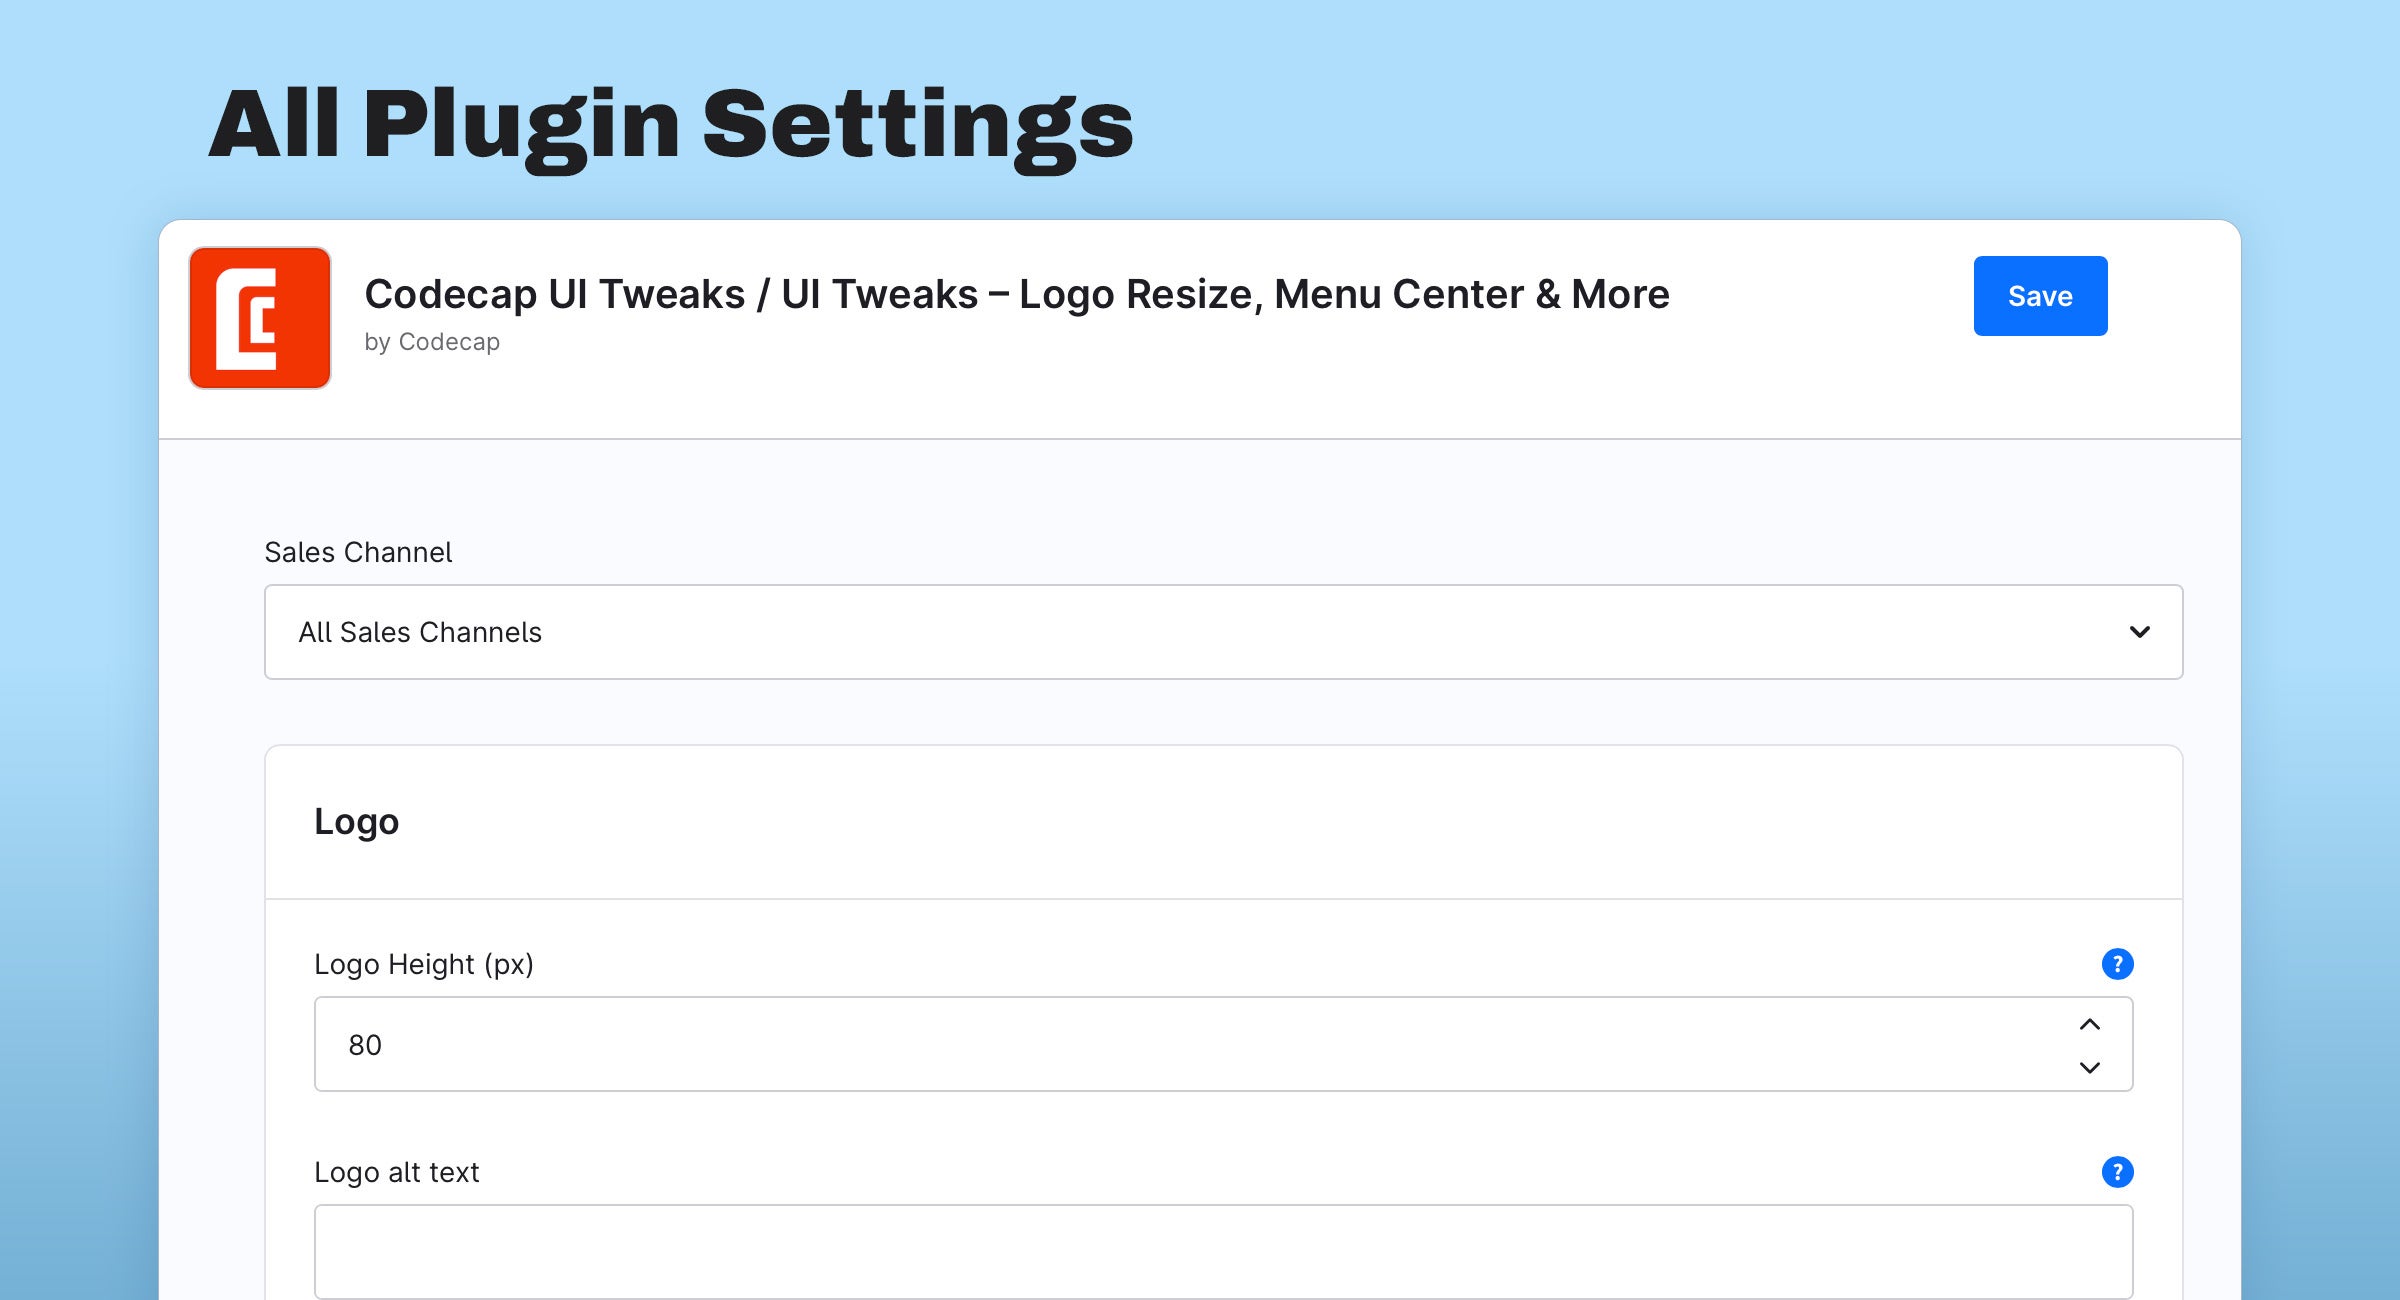Open the All Sales Channels select box

pyautogui.click(x=1223, y=632)
